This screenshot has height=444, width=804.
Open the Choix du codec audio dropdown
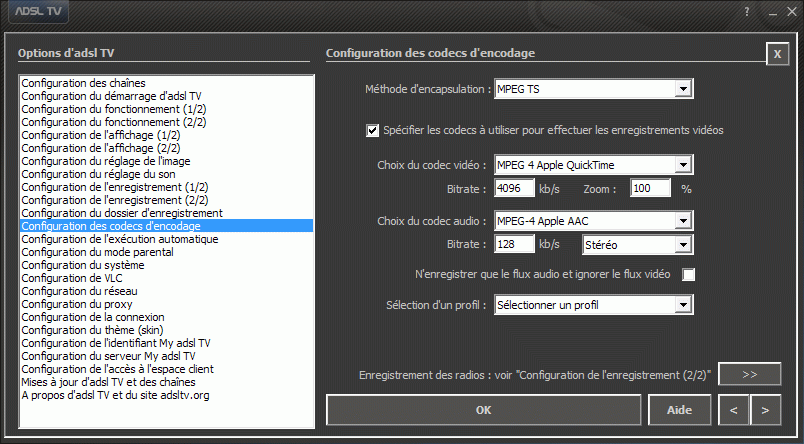coord(594,220)
